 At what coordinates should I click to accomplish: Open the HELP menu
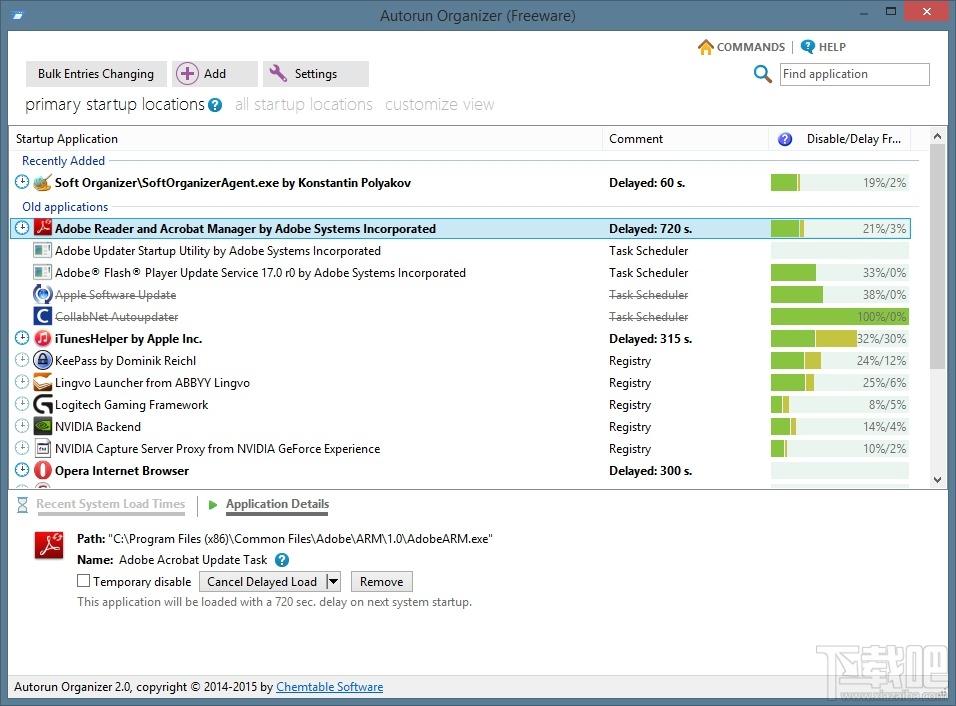(823, 47)
